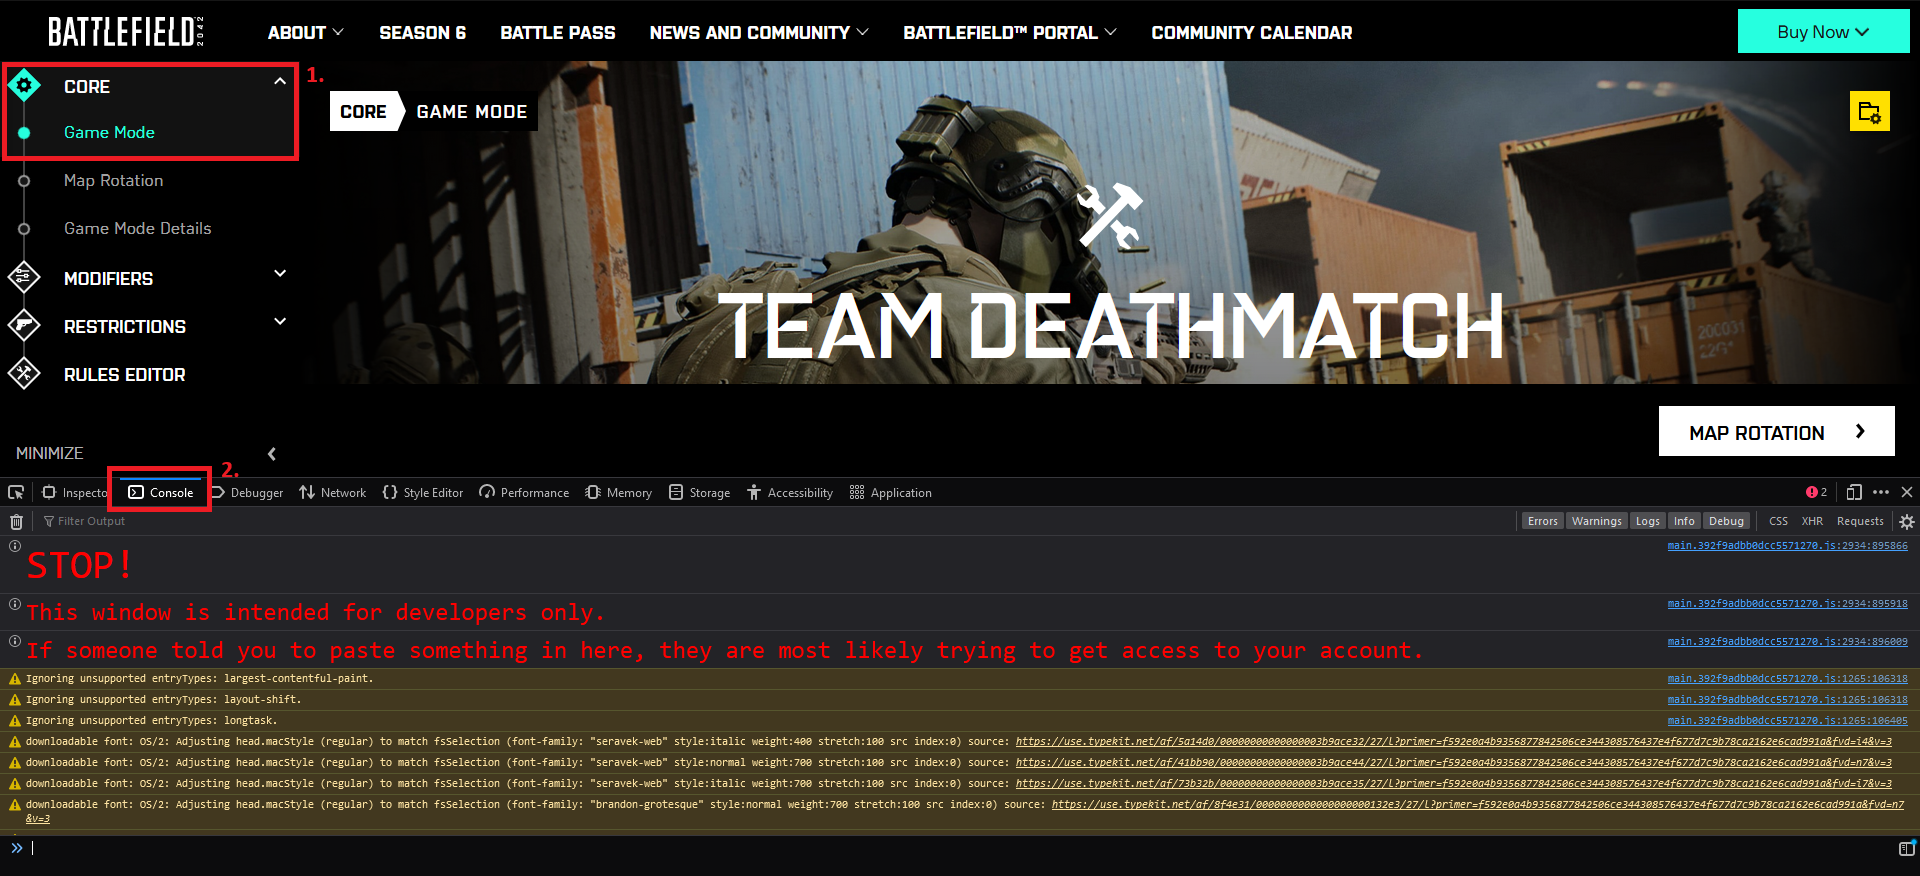Screen dimensions: 1920x876
Task: Click the Rules Editor diamond icon
Action: point(24,374)
